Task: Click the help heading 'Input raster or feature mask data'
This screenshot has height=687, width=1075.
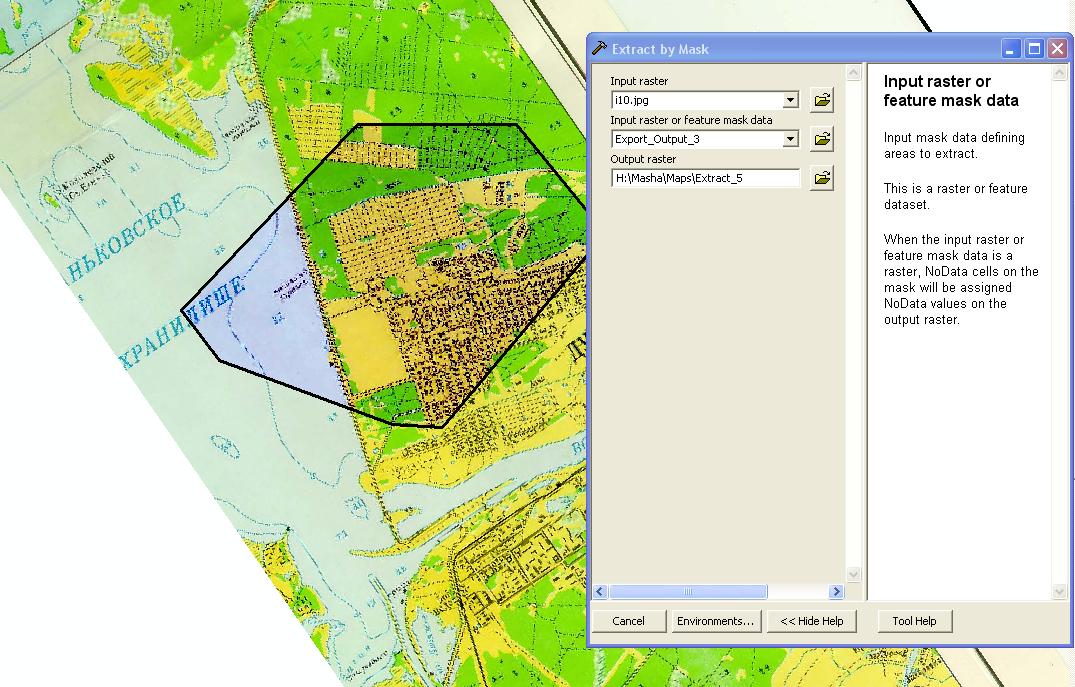Action: [951, 91]
